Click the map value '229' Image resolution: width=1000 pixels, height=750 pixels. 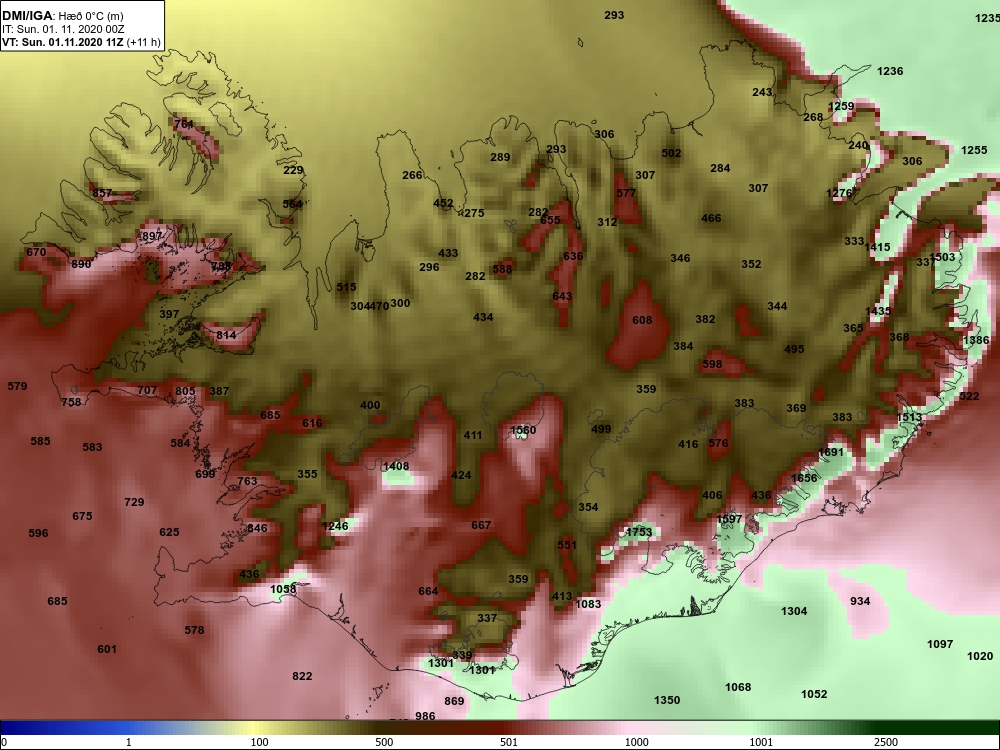pyautogui.click(x=293, y=170)
